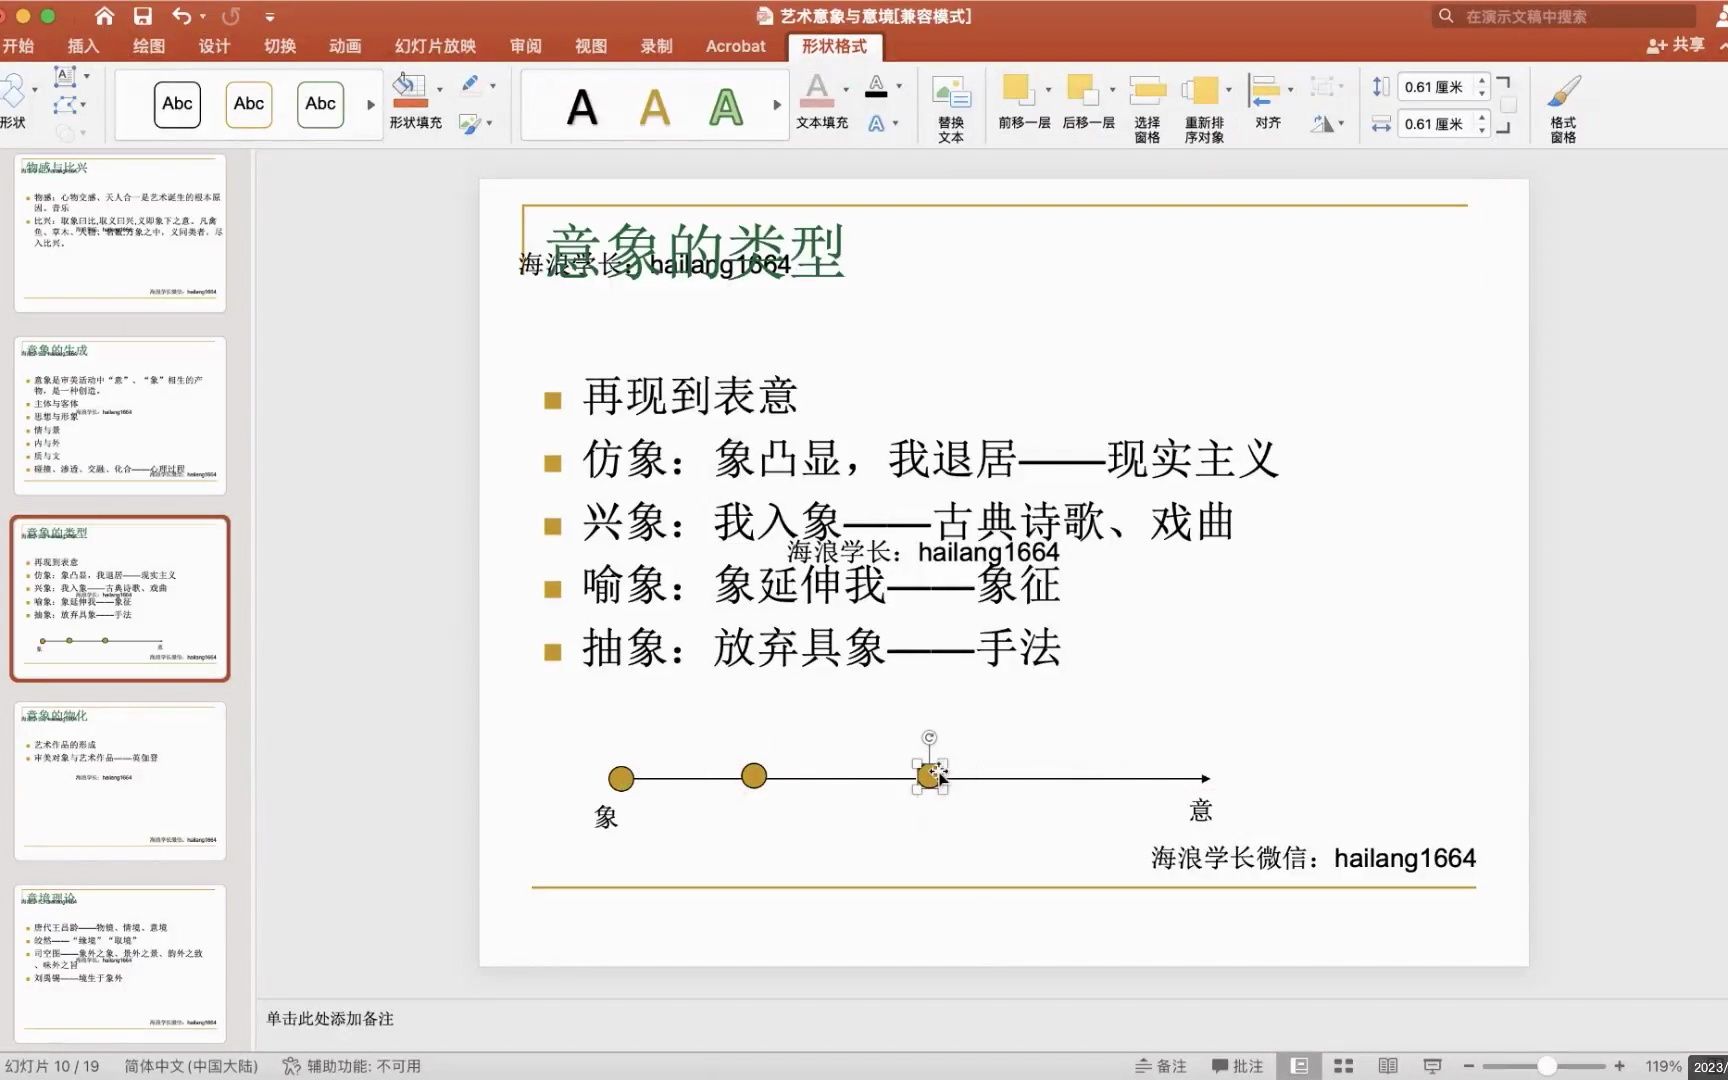Click the notes area 单击此处添加备注
This screenshot has width=1728, height=1080.
coord(330,1019)
